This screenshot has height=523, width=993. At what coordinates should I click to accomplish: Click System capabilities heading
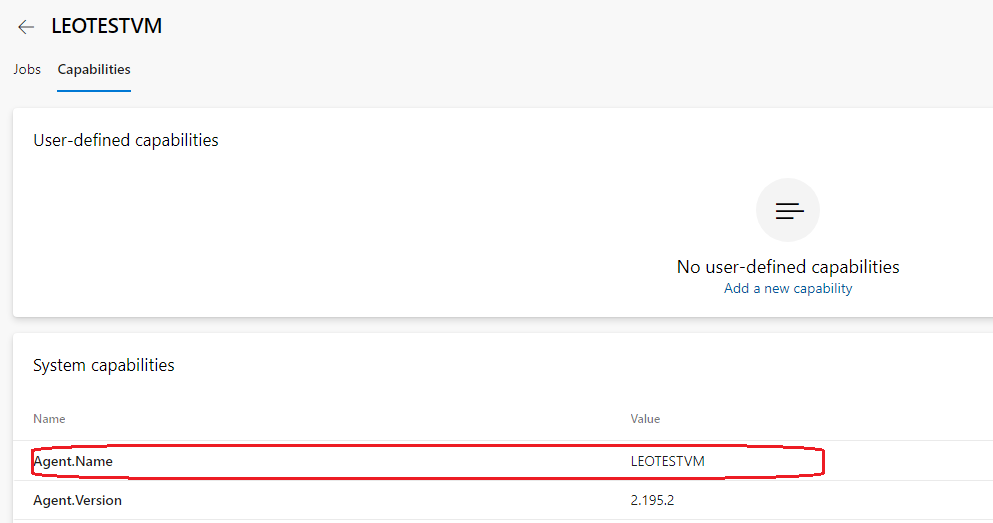(x=104, y=366)
